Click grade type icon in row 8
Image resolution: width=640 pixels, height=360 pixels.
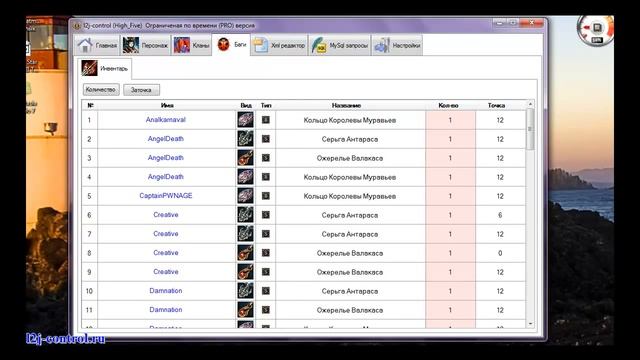(x=266, y=253)
